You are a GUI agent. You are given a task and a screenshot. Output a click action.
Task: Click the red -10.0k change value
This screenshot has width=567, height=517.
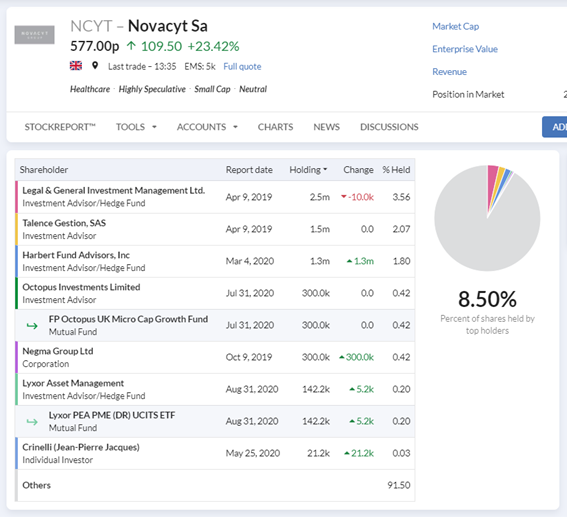(357, 197)
